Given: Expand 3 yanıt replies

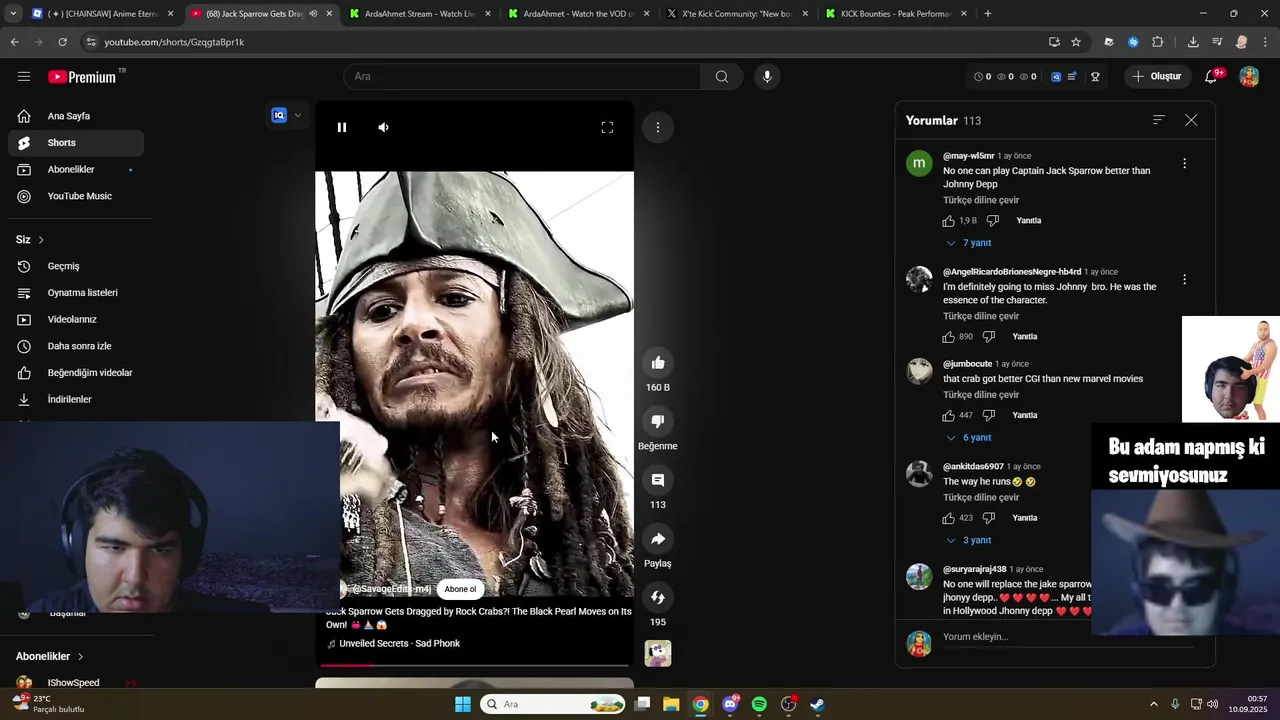Looking at the screenshot, I should (x=969, y=540).
